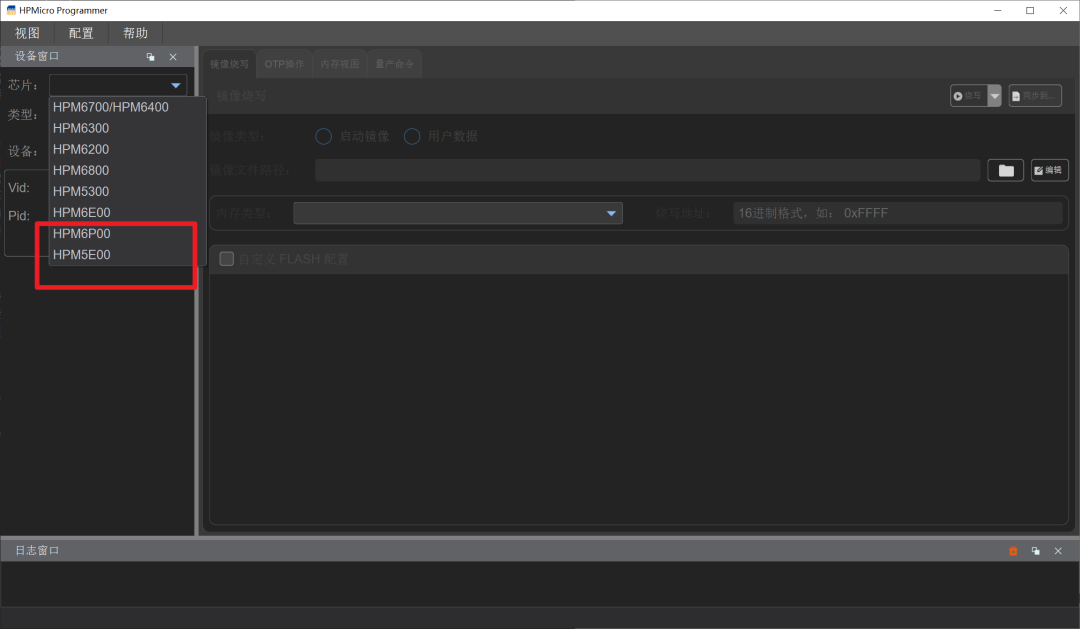The height and width of the screenshot is (629, 1080).
Task: Open the 视图 menu
Action: [28, 33]
